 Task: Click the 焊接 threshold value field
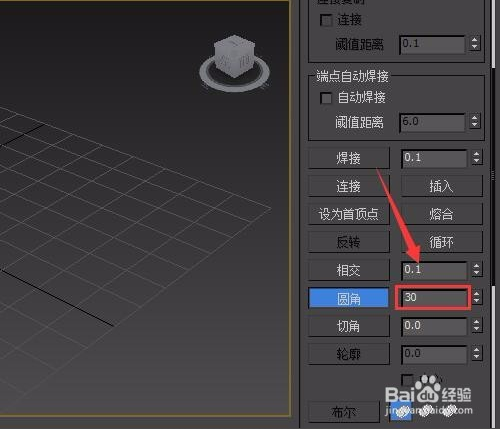434,158
